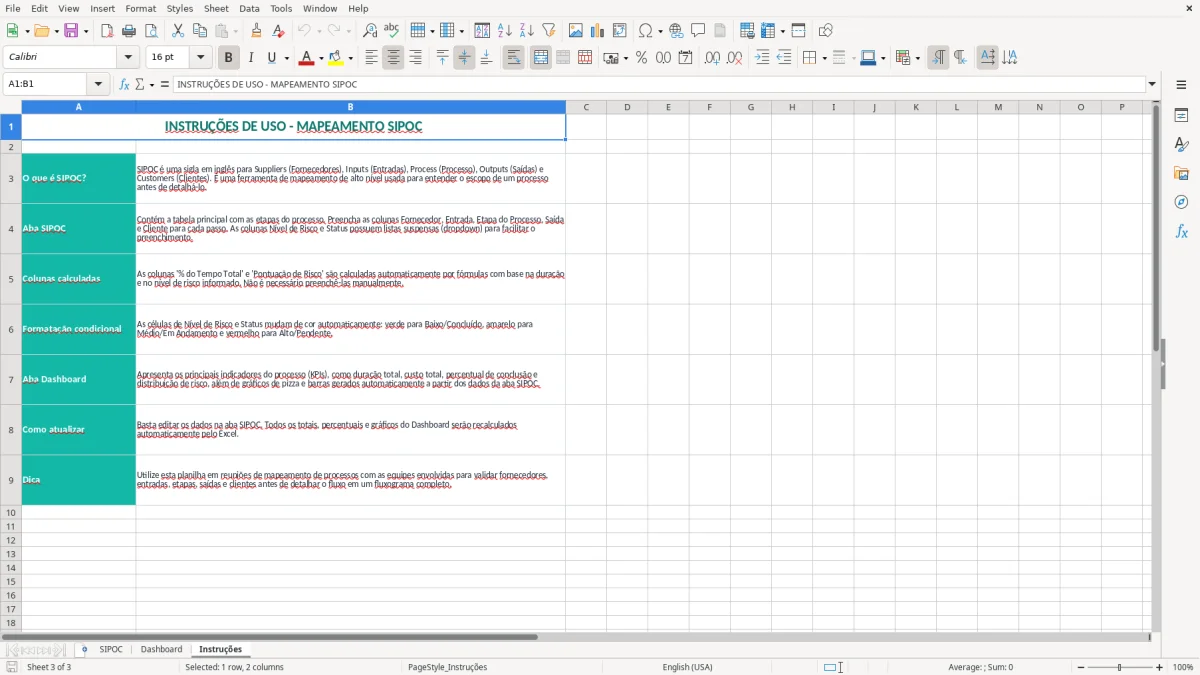Image resolution: width=1200 pixels, height=675 pixels.
Task: Toggle Center Horizontally alignment
Action: (x=393, y=58)
